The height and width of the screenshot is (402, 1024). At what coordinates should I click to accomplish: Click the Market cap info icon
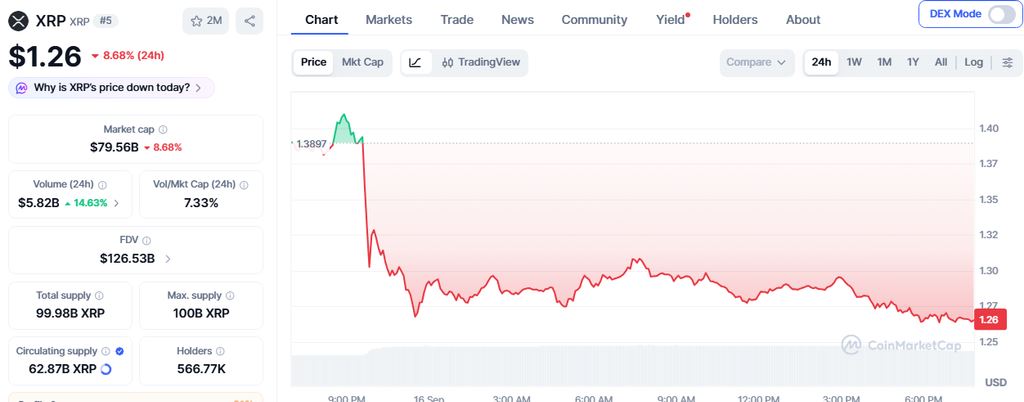pyautogui.click(x=163, y=130)
